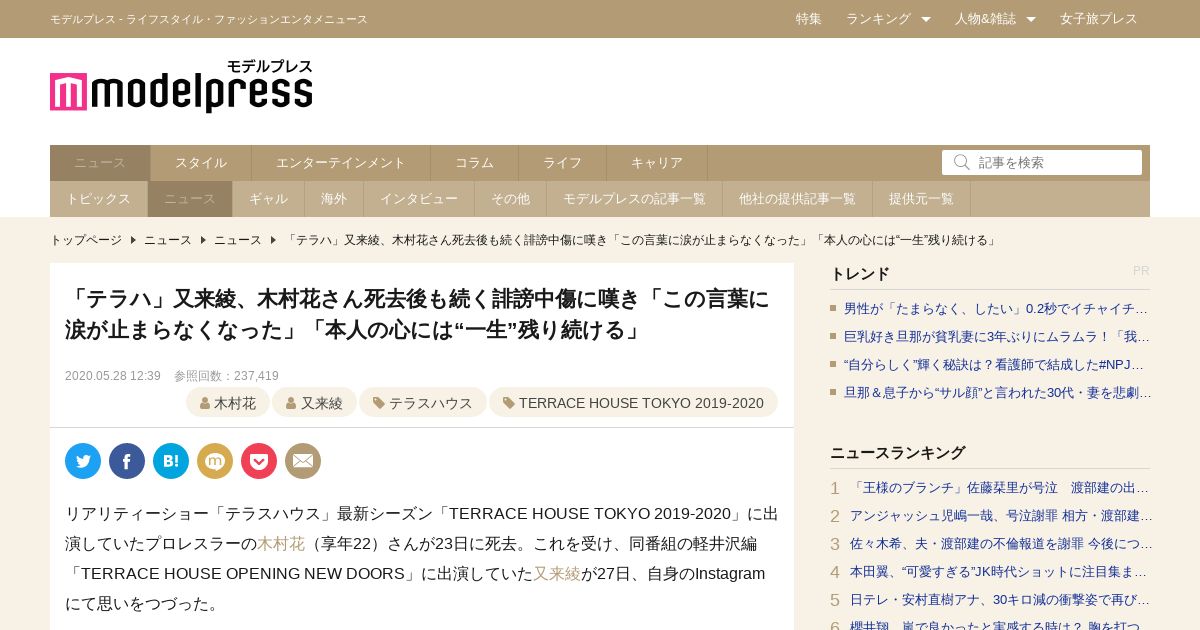
Task: Open trend item 巨乳好き旦那が貧乳妻に
Action: click(x=997, y=337)
